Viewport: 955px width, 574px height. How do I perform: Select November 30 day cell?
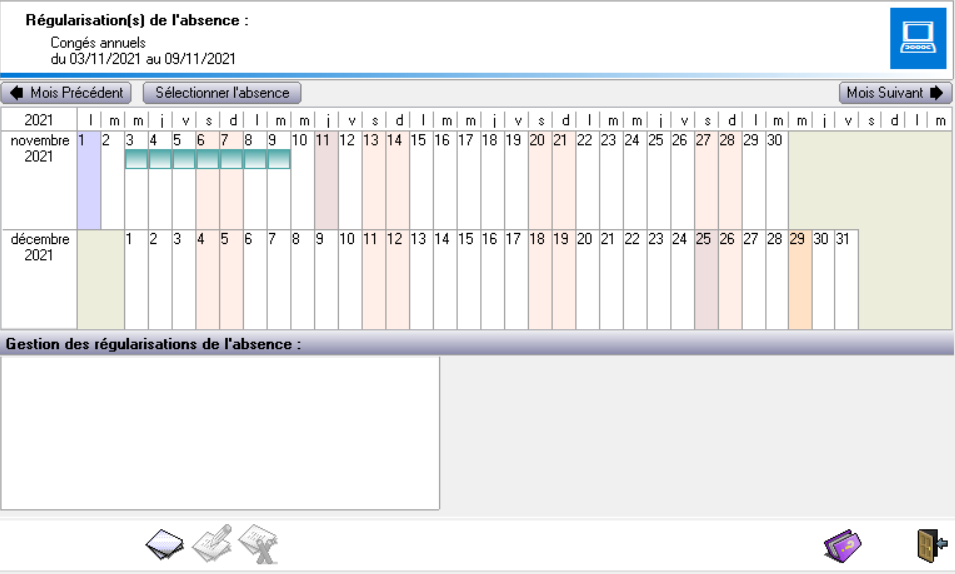(776, 180)
